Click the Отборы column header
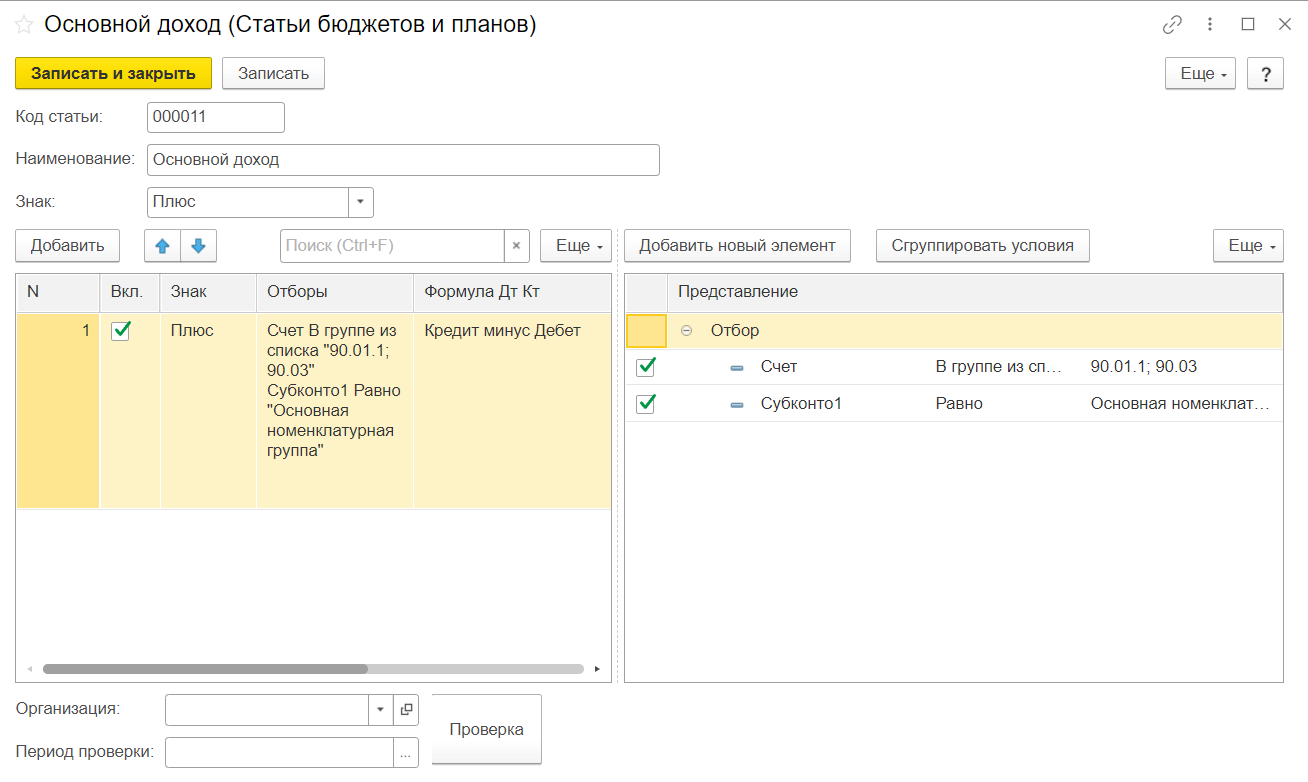Viewport: 1308px width, 782px height. pos(335,292)
